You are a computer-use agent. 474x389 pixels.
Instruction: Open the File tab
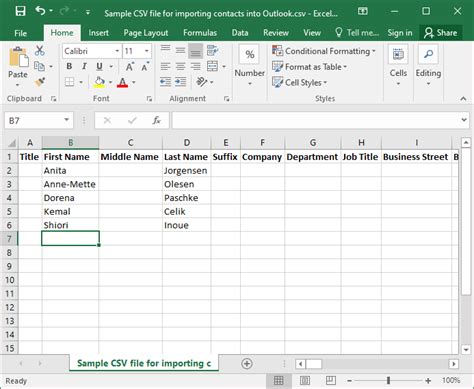[21, 33]
